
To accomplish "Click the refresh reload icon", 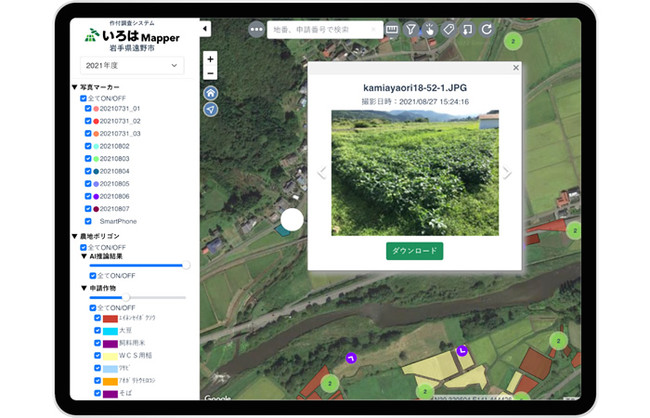I will 487,29.
